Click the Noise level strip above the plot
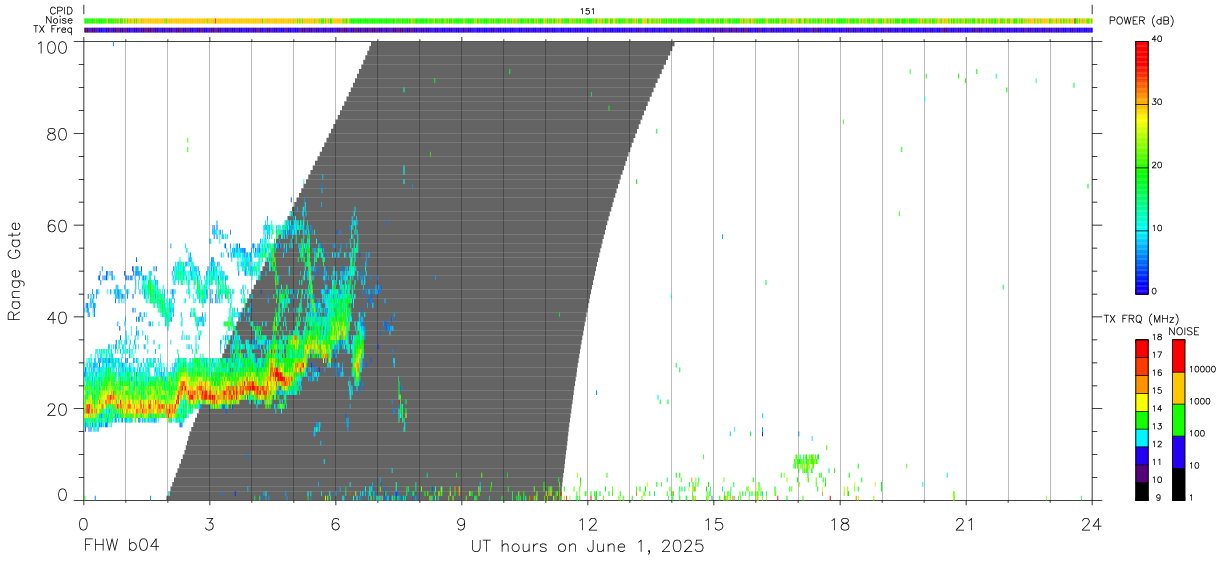The image size is (1228, 567). 587,20
